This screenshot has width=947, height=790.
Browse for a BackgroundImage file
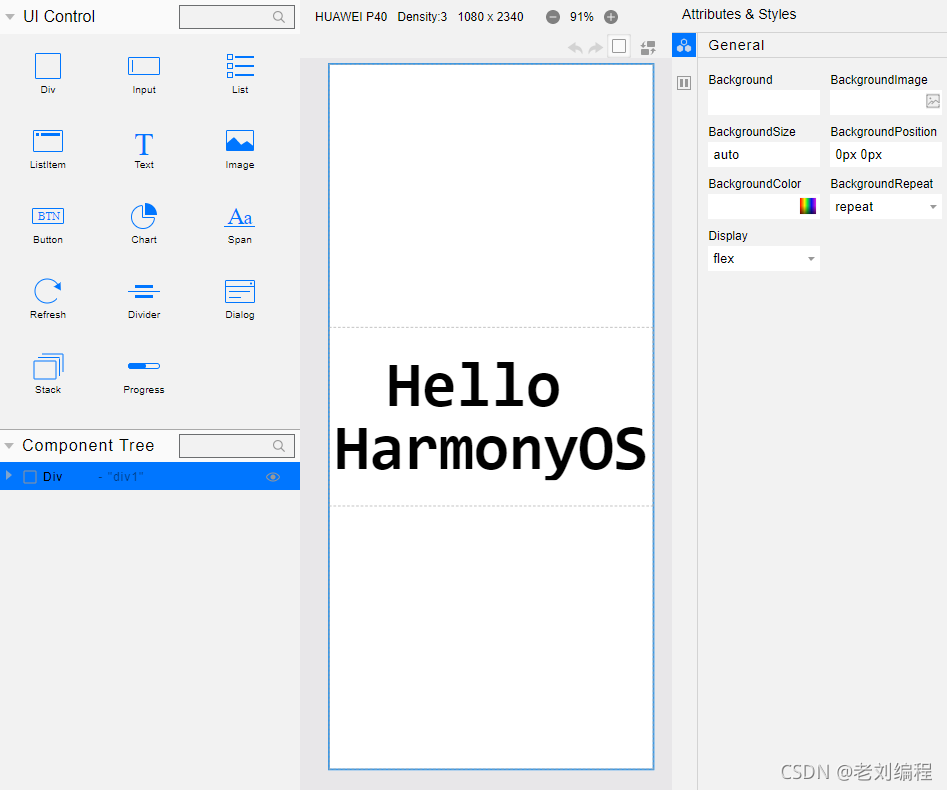(x=933, y=101)
